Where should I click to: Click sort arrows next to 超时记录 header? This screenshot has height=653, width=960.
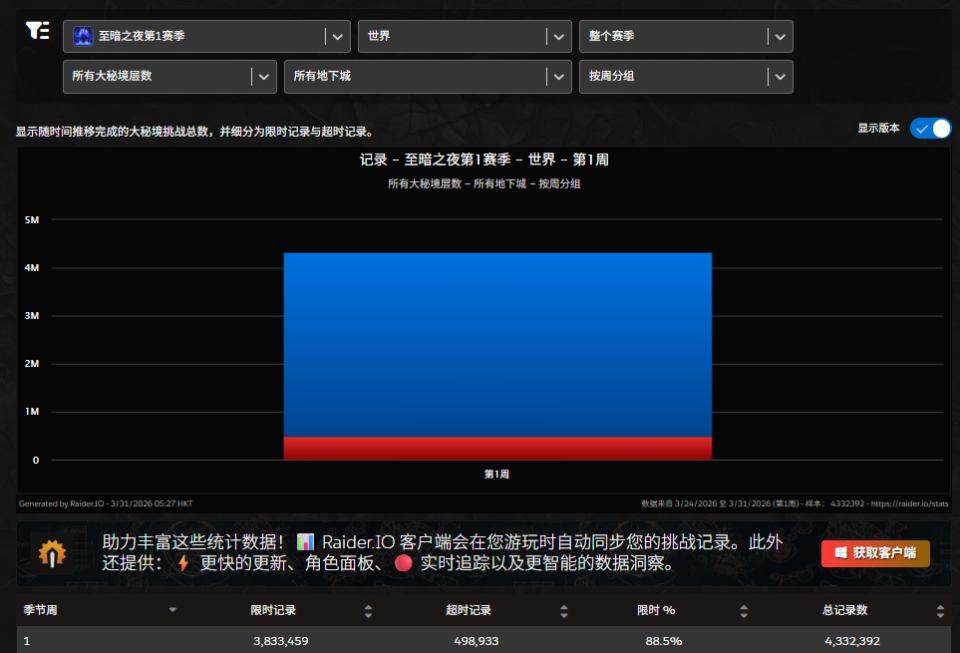point(565,610)
